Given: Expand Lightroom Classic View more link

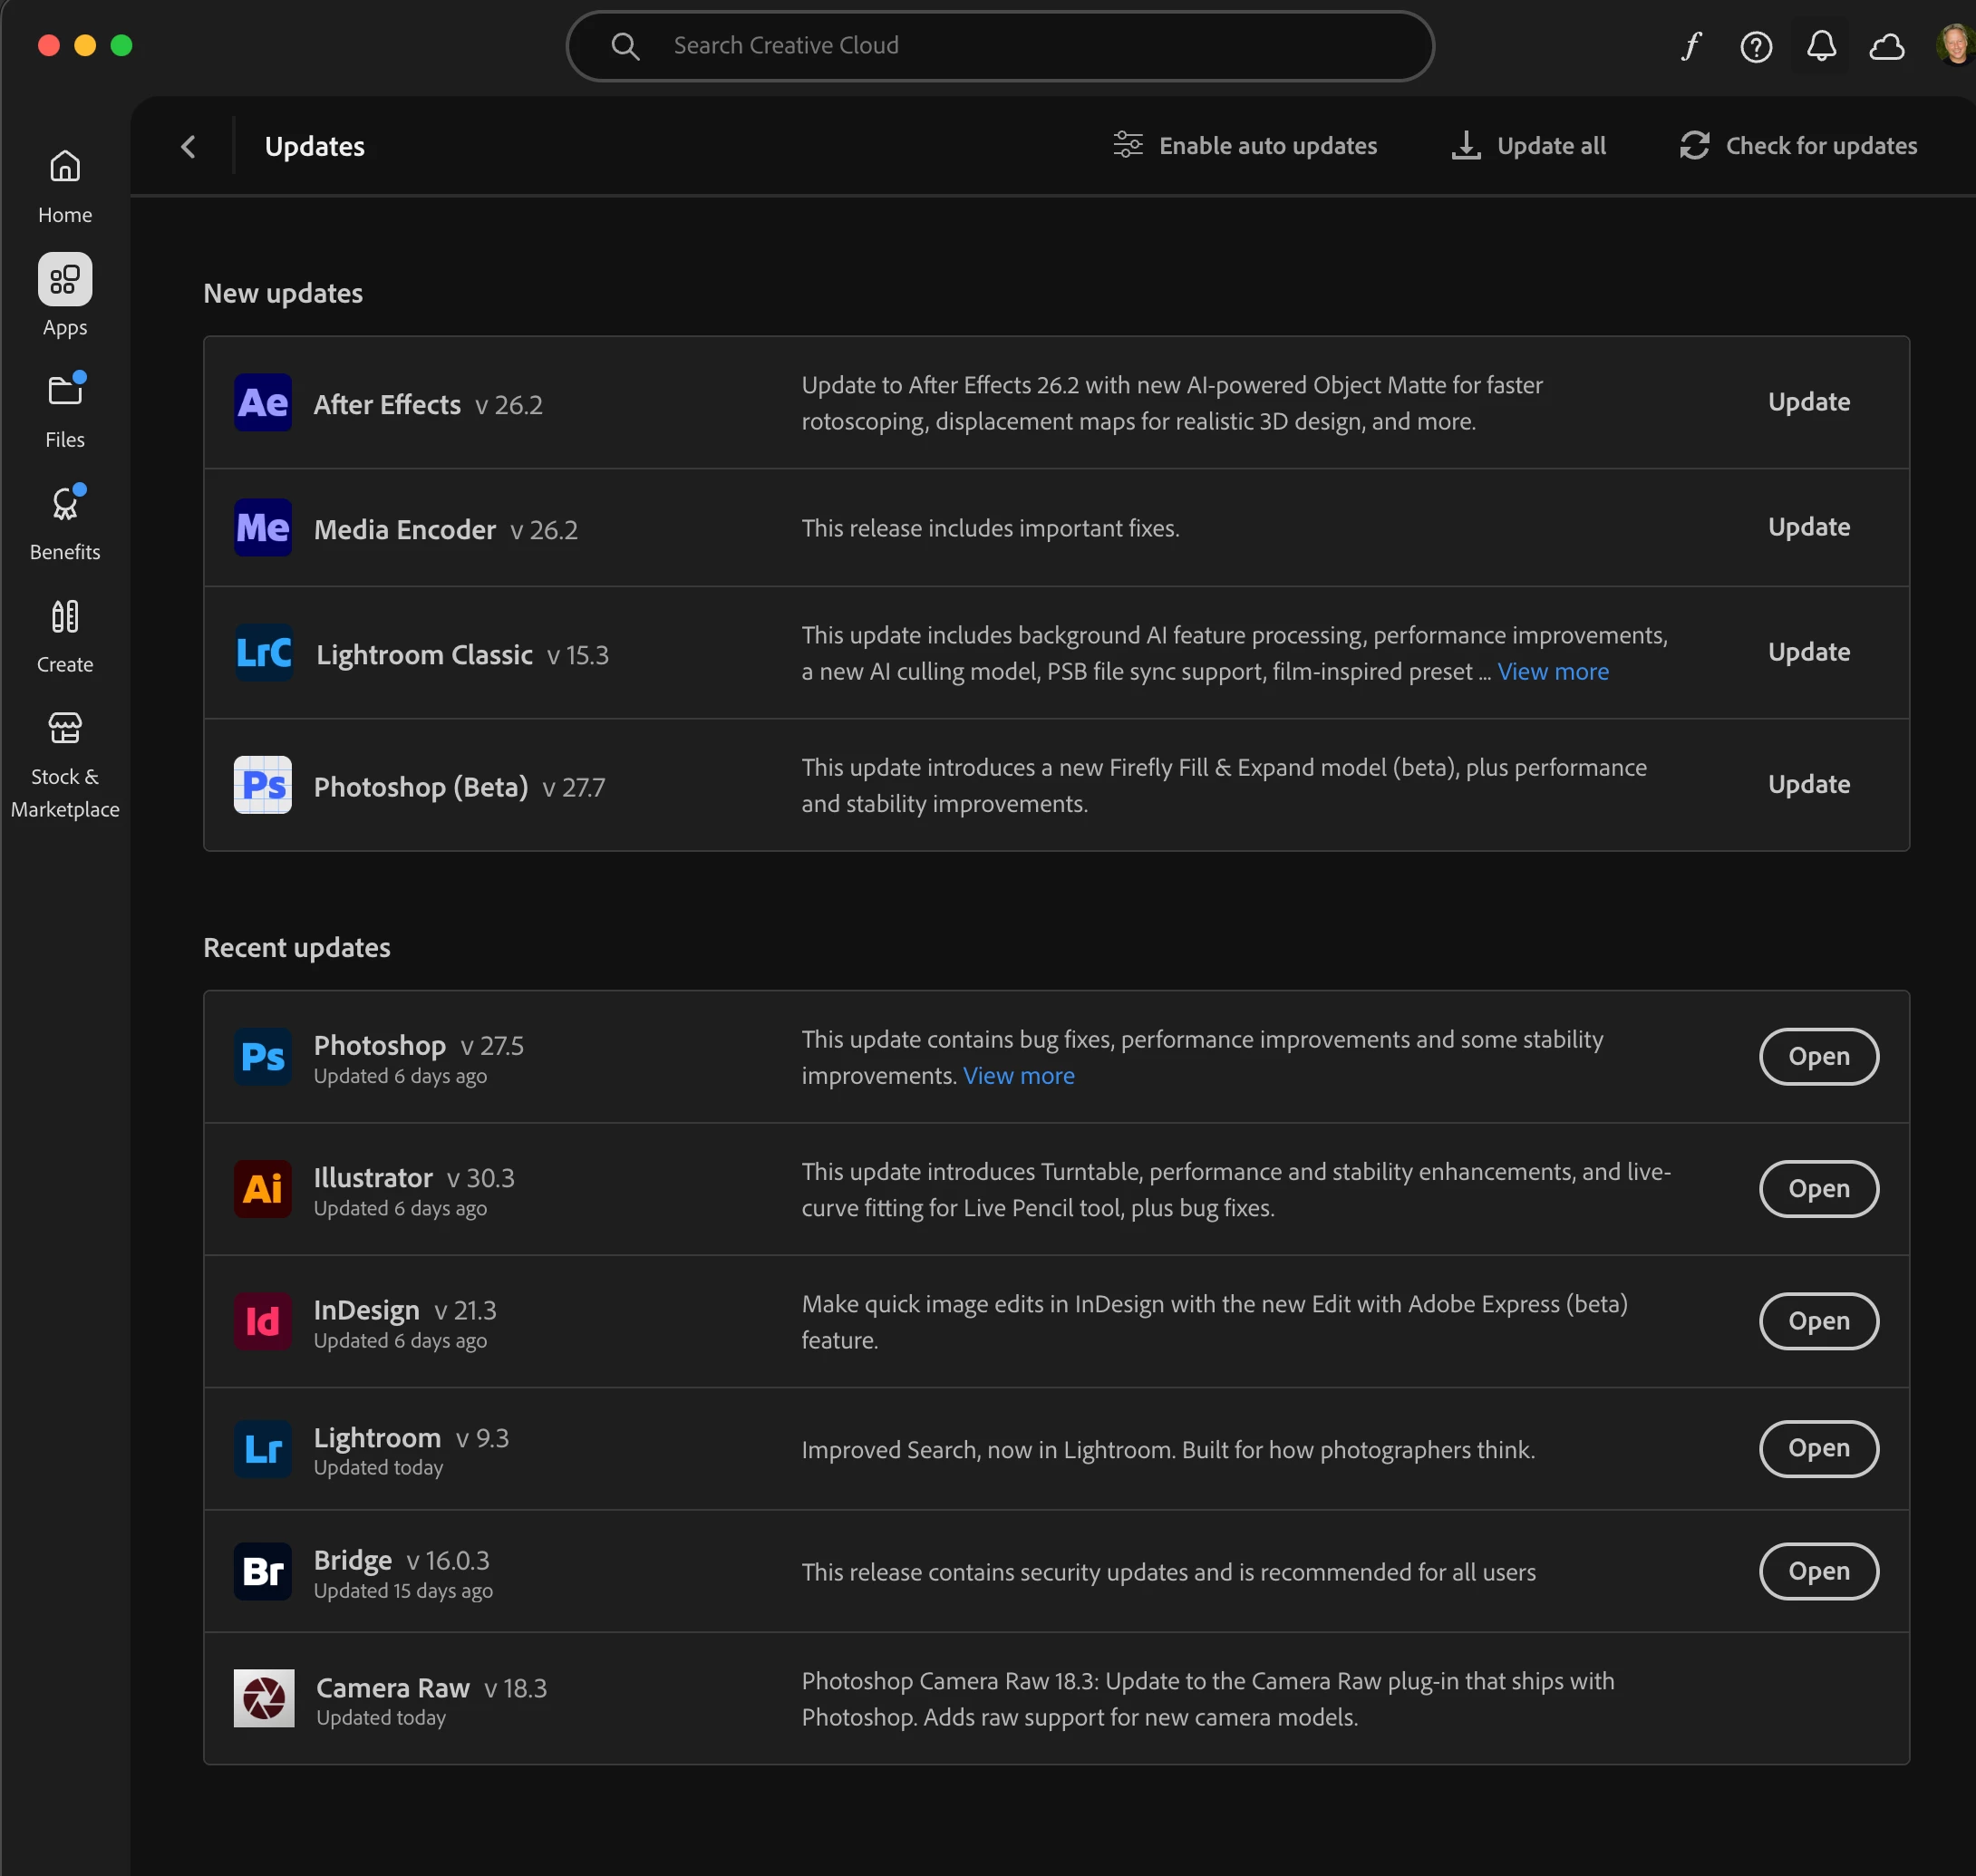Looking at the screenshot, I should point(1552,672).
